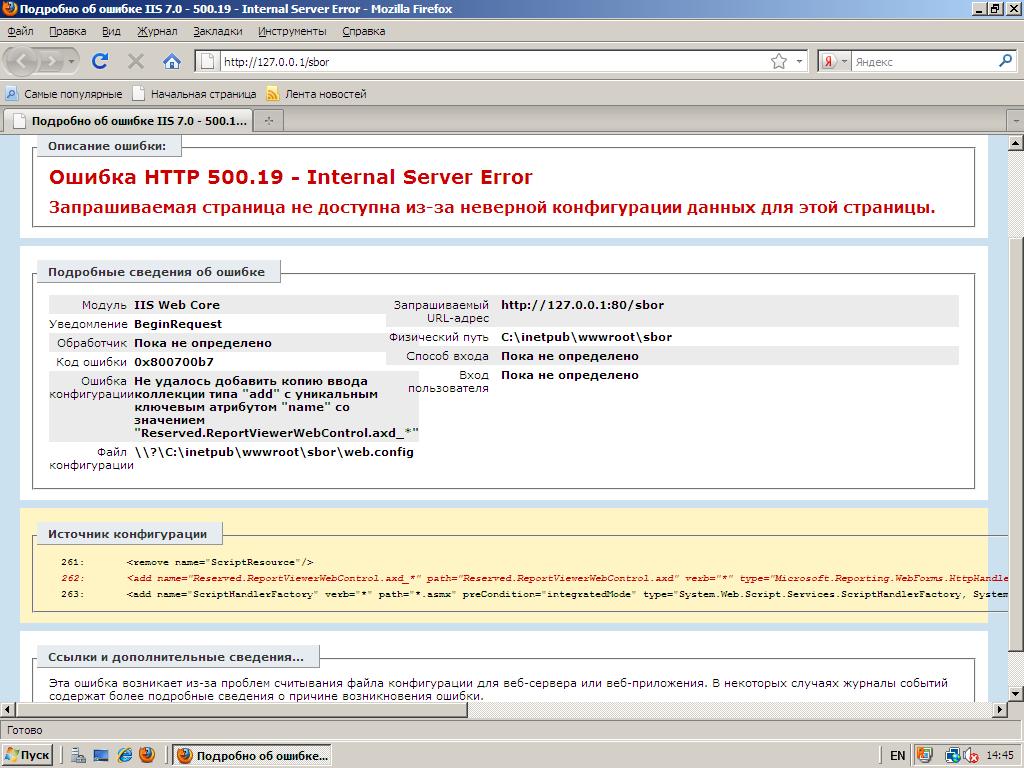Click the IIS Web Core module value
This screenshot has width=1024, height=768.
click(177, 305)
